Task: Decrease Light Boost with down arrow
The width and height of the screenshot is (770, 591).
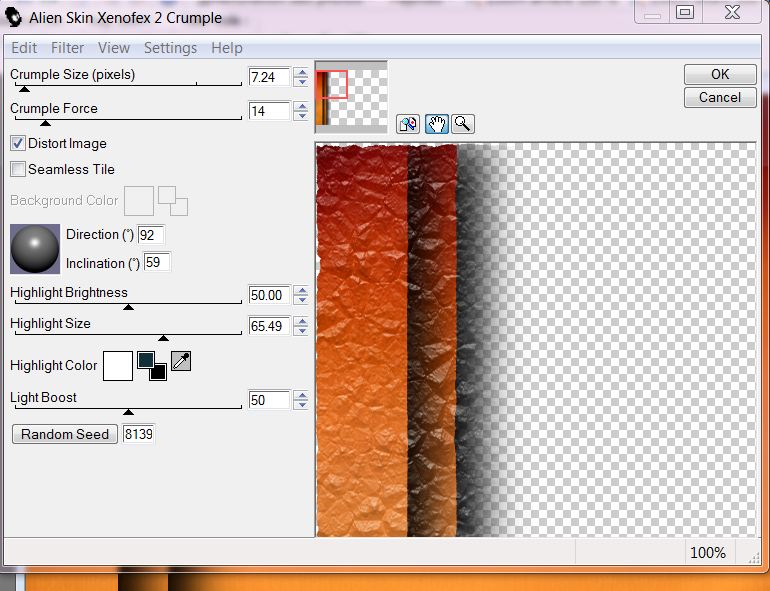Action: coord(301,405)
